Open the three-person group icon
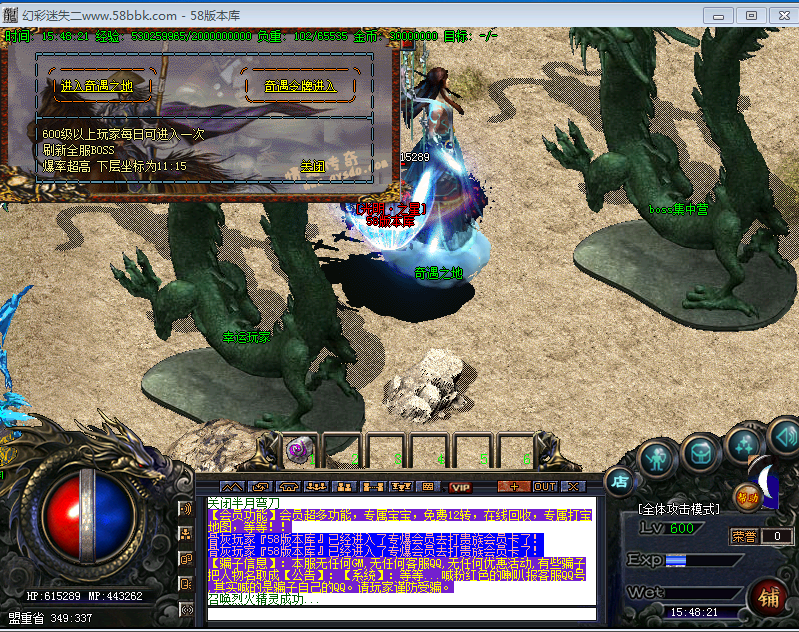 pyautogui.click(x=316, y=487)
